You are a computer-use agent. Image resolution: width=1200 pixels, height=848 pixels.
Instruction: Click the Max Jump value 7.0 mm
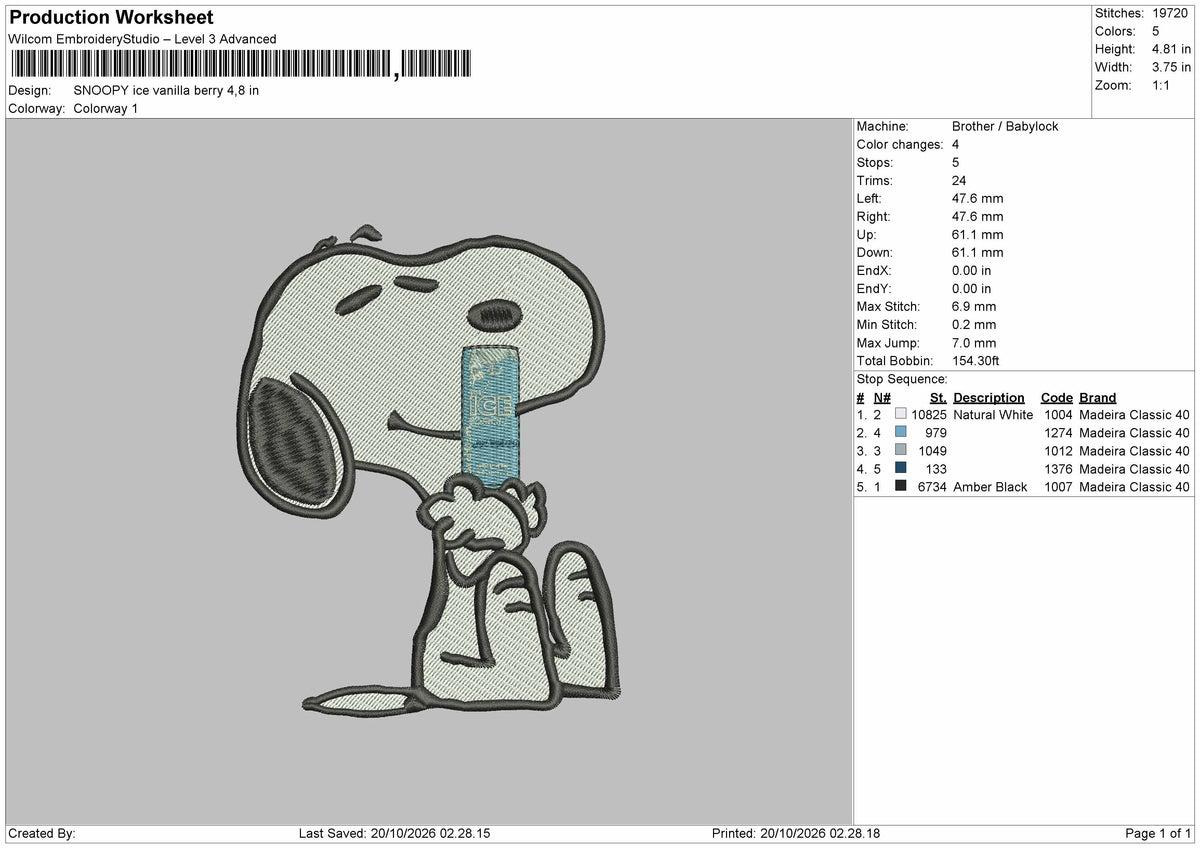click(974, 342)
